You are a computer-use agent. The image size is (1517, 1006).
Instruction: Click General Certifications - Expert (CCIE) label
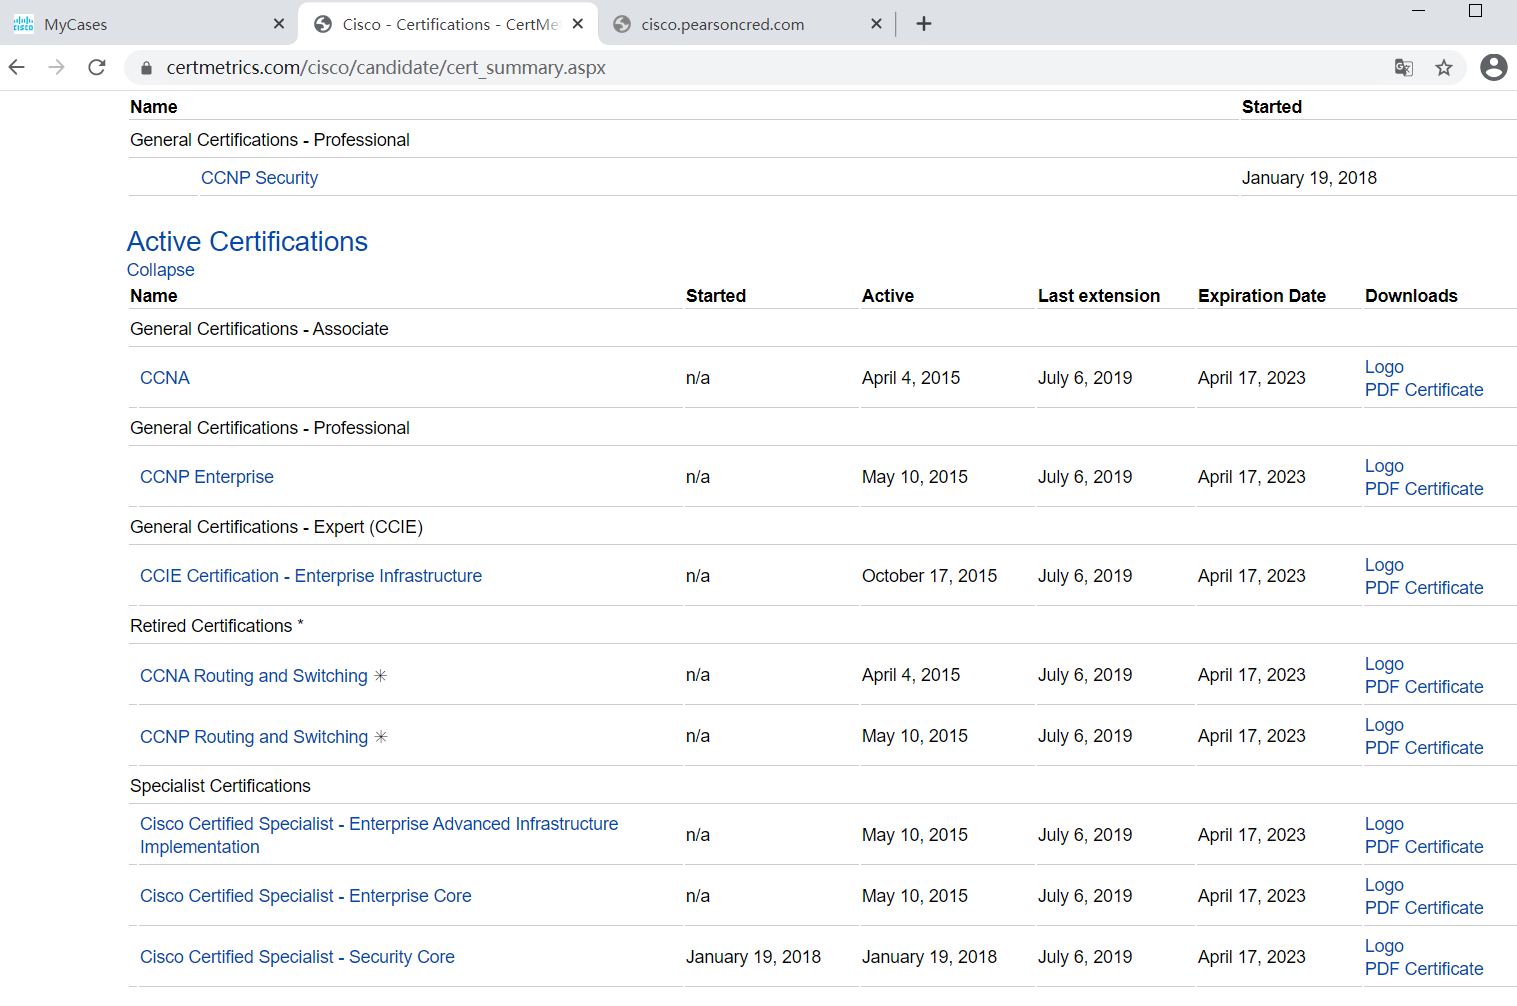[276, 527]
